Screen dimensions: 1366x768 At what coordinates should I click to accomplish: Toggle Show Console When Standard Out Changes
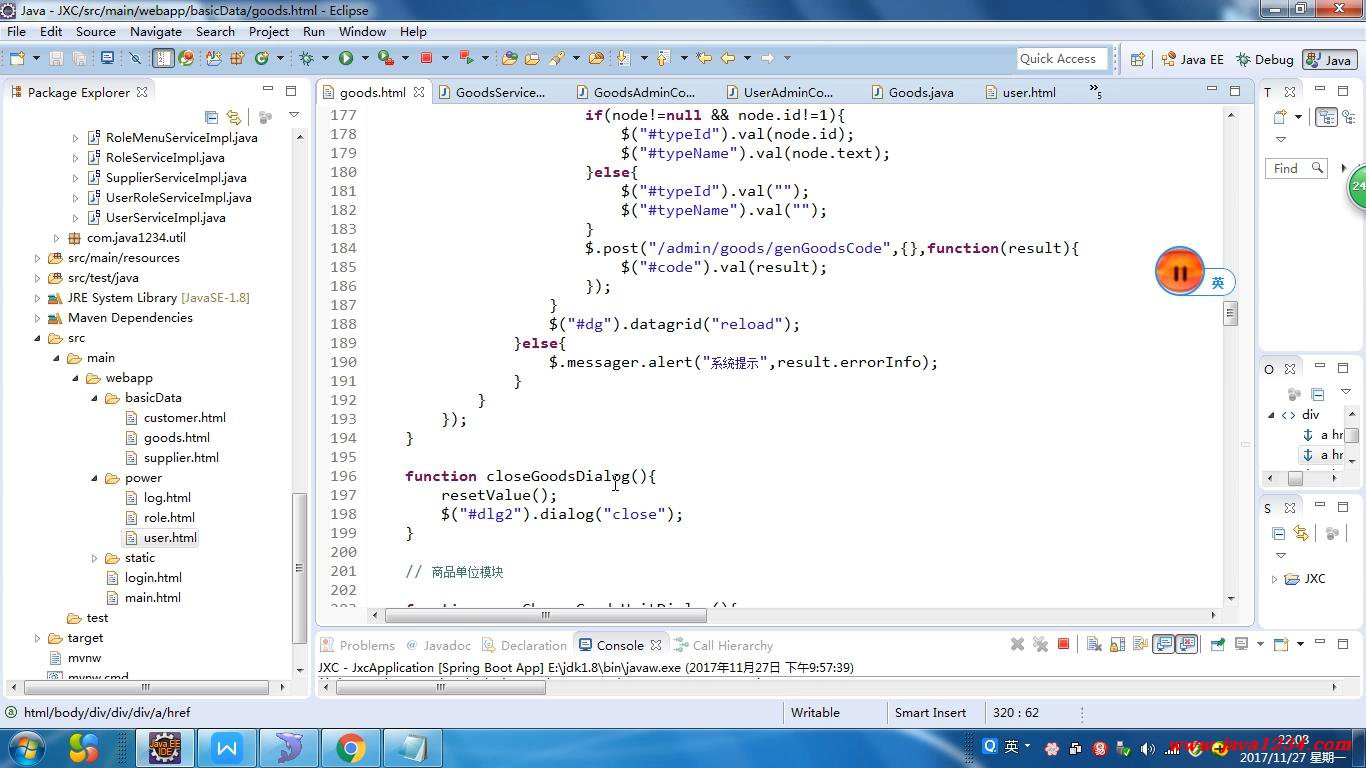tap(1163, 644)
